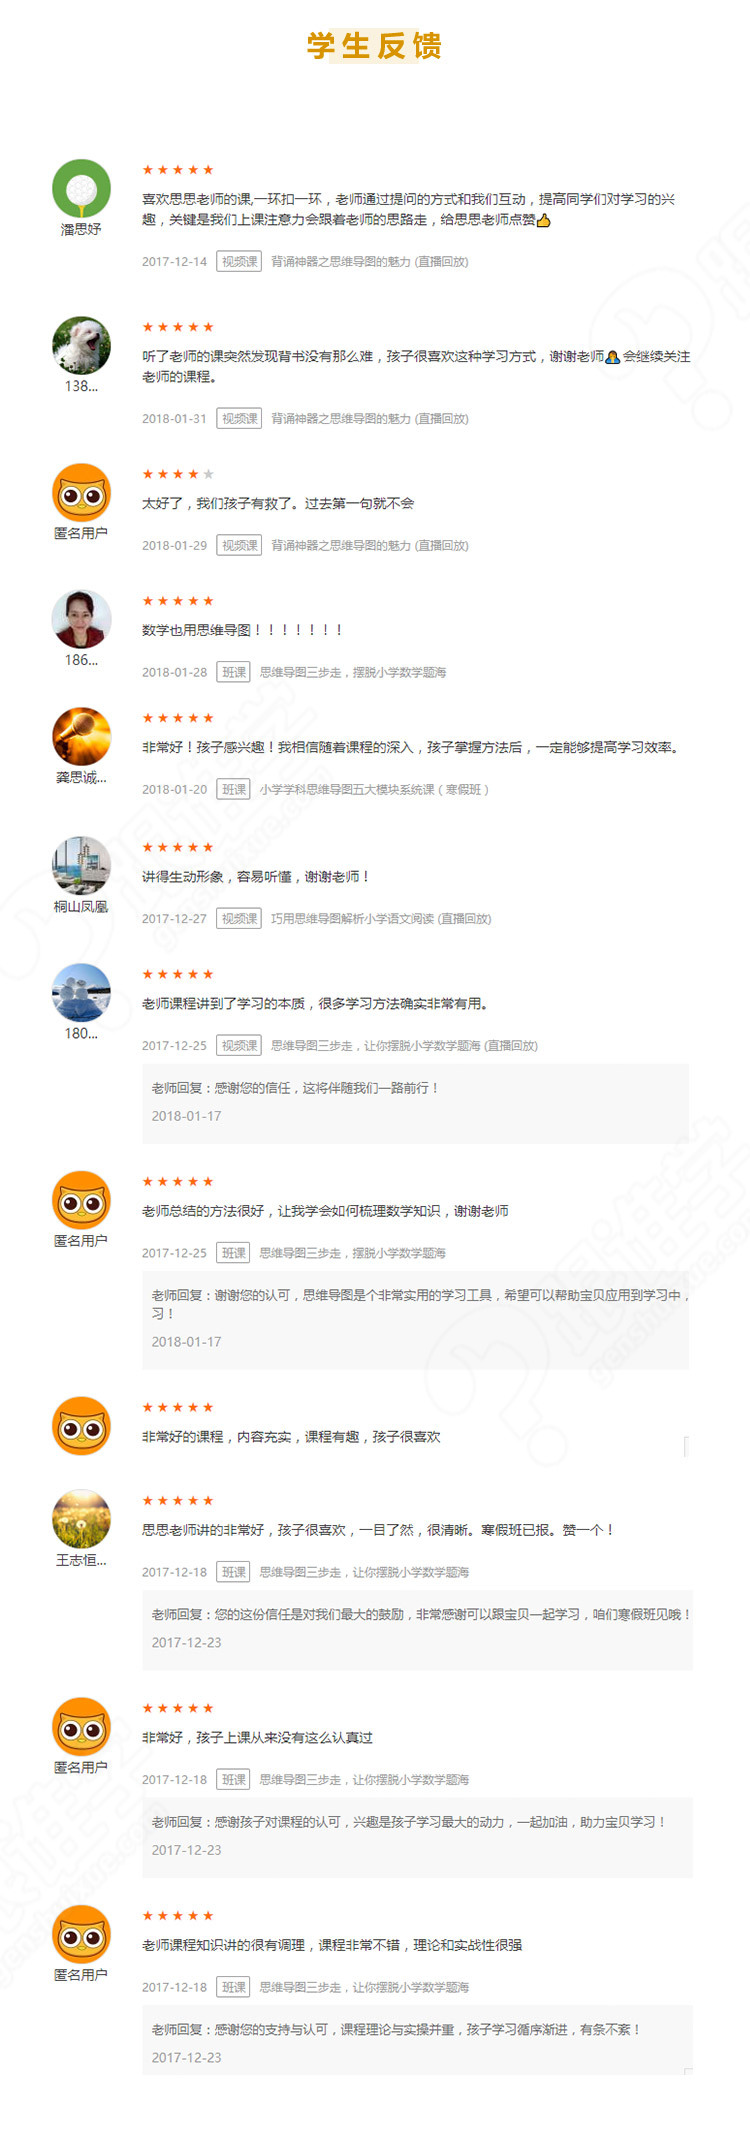The height and width of the screenshot is (2142, 750).
Task: Click the 学生反馈 heading
Action: [x=374, y=46]
